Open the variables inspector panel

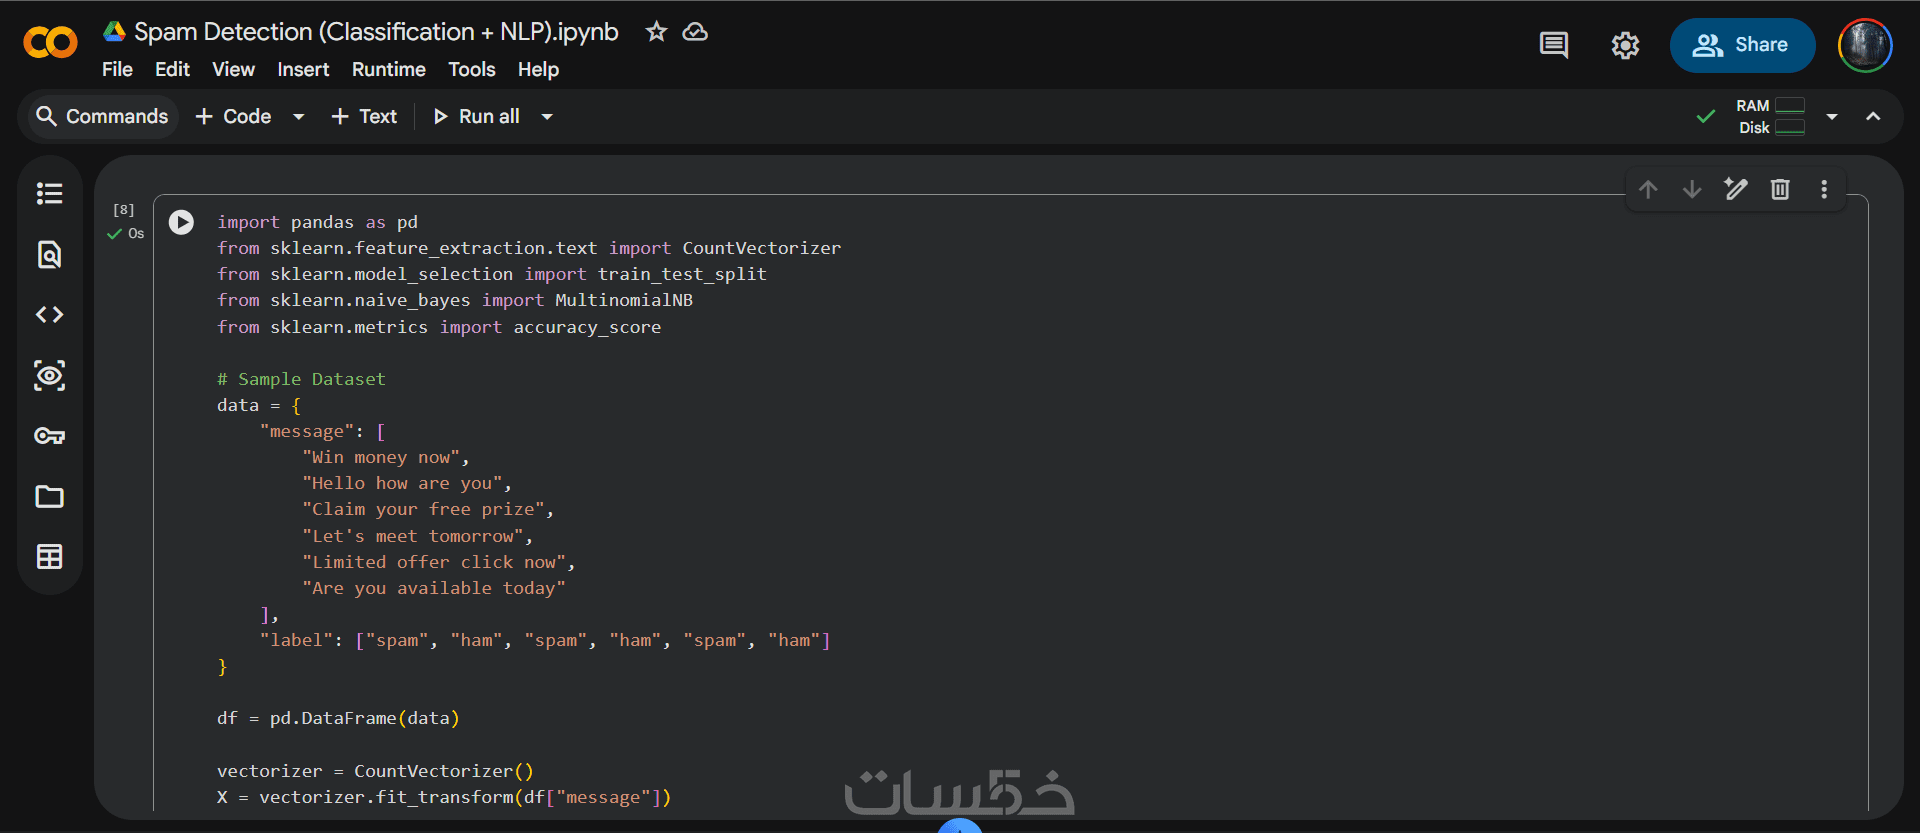[49, 375]
